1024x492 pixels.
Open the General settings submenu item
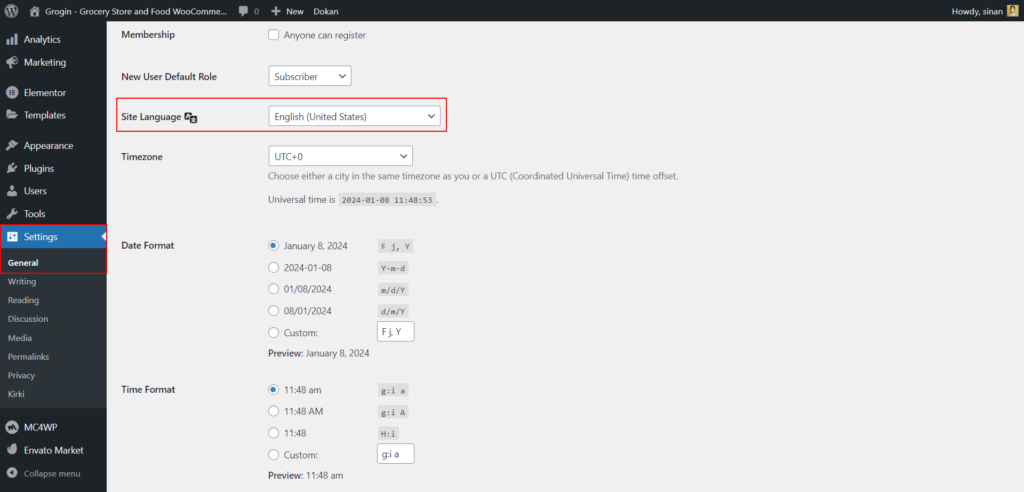23,263
